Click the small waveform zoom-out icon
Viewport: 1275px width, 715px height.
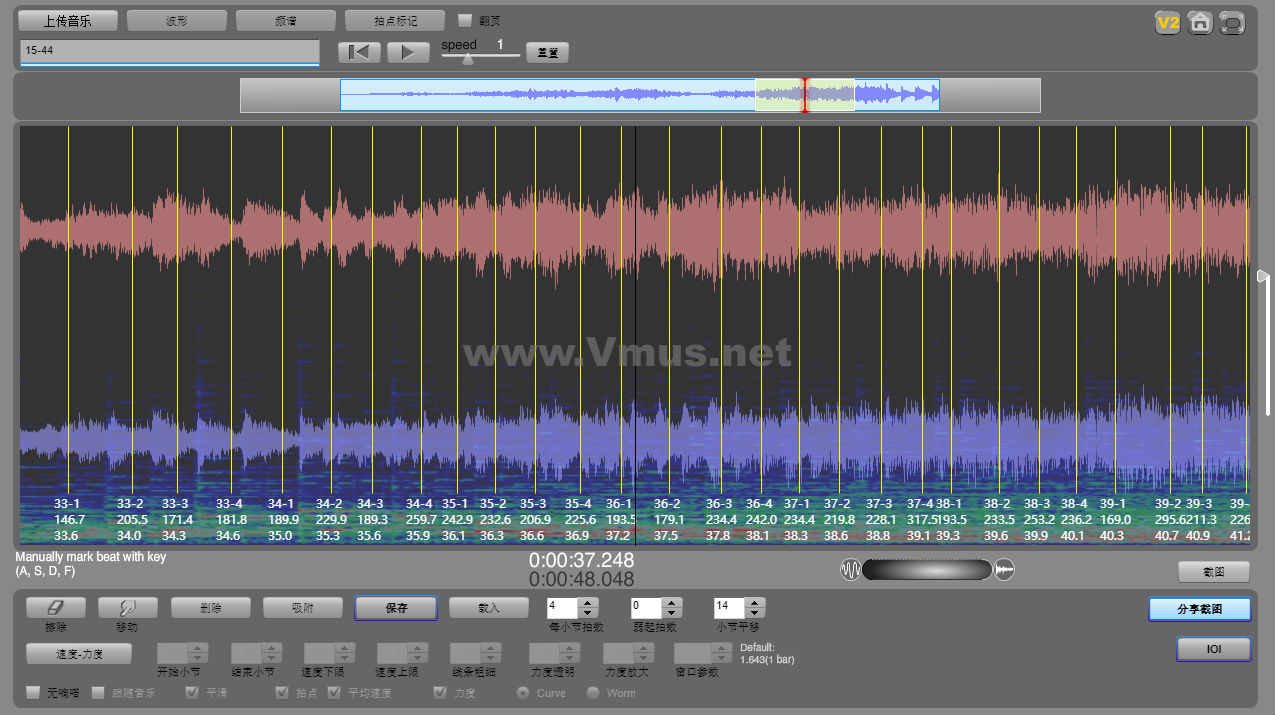click(x=849, y=569)
